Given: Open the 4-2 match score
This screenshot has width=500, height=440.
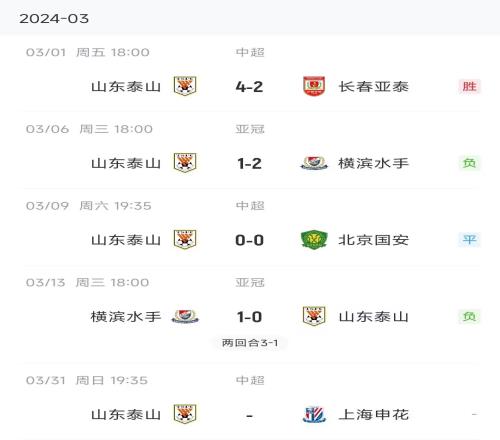Looking at the screenshot, I should tap(249, 87).
